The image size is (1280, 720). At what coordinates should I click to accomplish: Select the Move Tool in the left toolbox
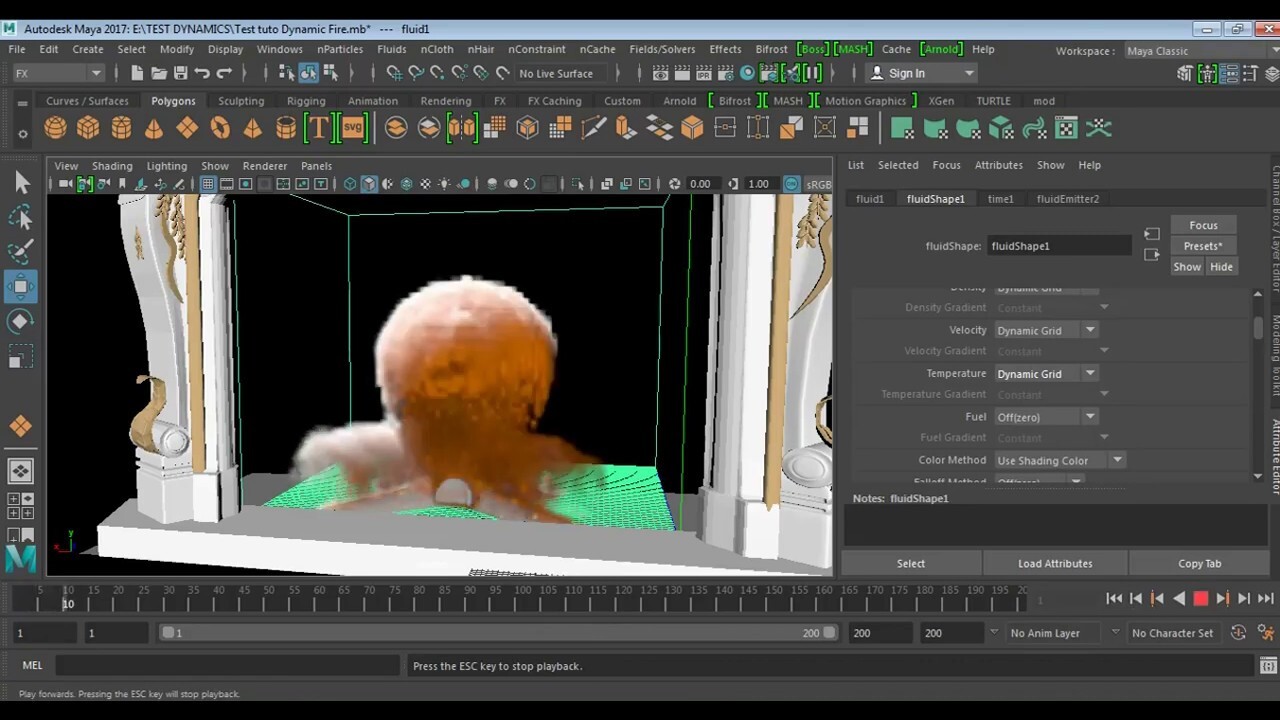[x=22, y=286]
